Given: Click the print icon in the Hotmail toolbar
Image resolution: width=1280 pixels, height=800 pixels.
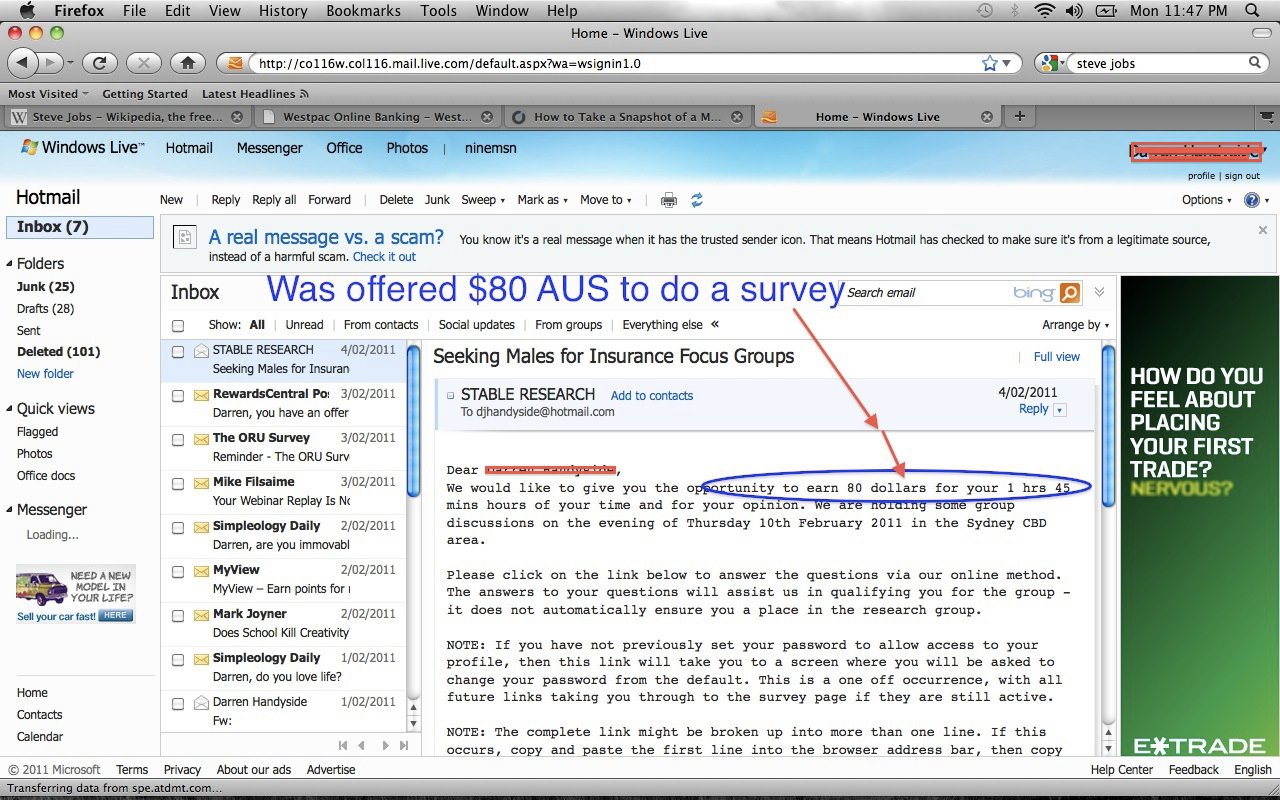Looking at the screenshot, I should [669, 200].
